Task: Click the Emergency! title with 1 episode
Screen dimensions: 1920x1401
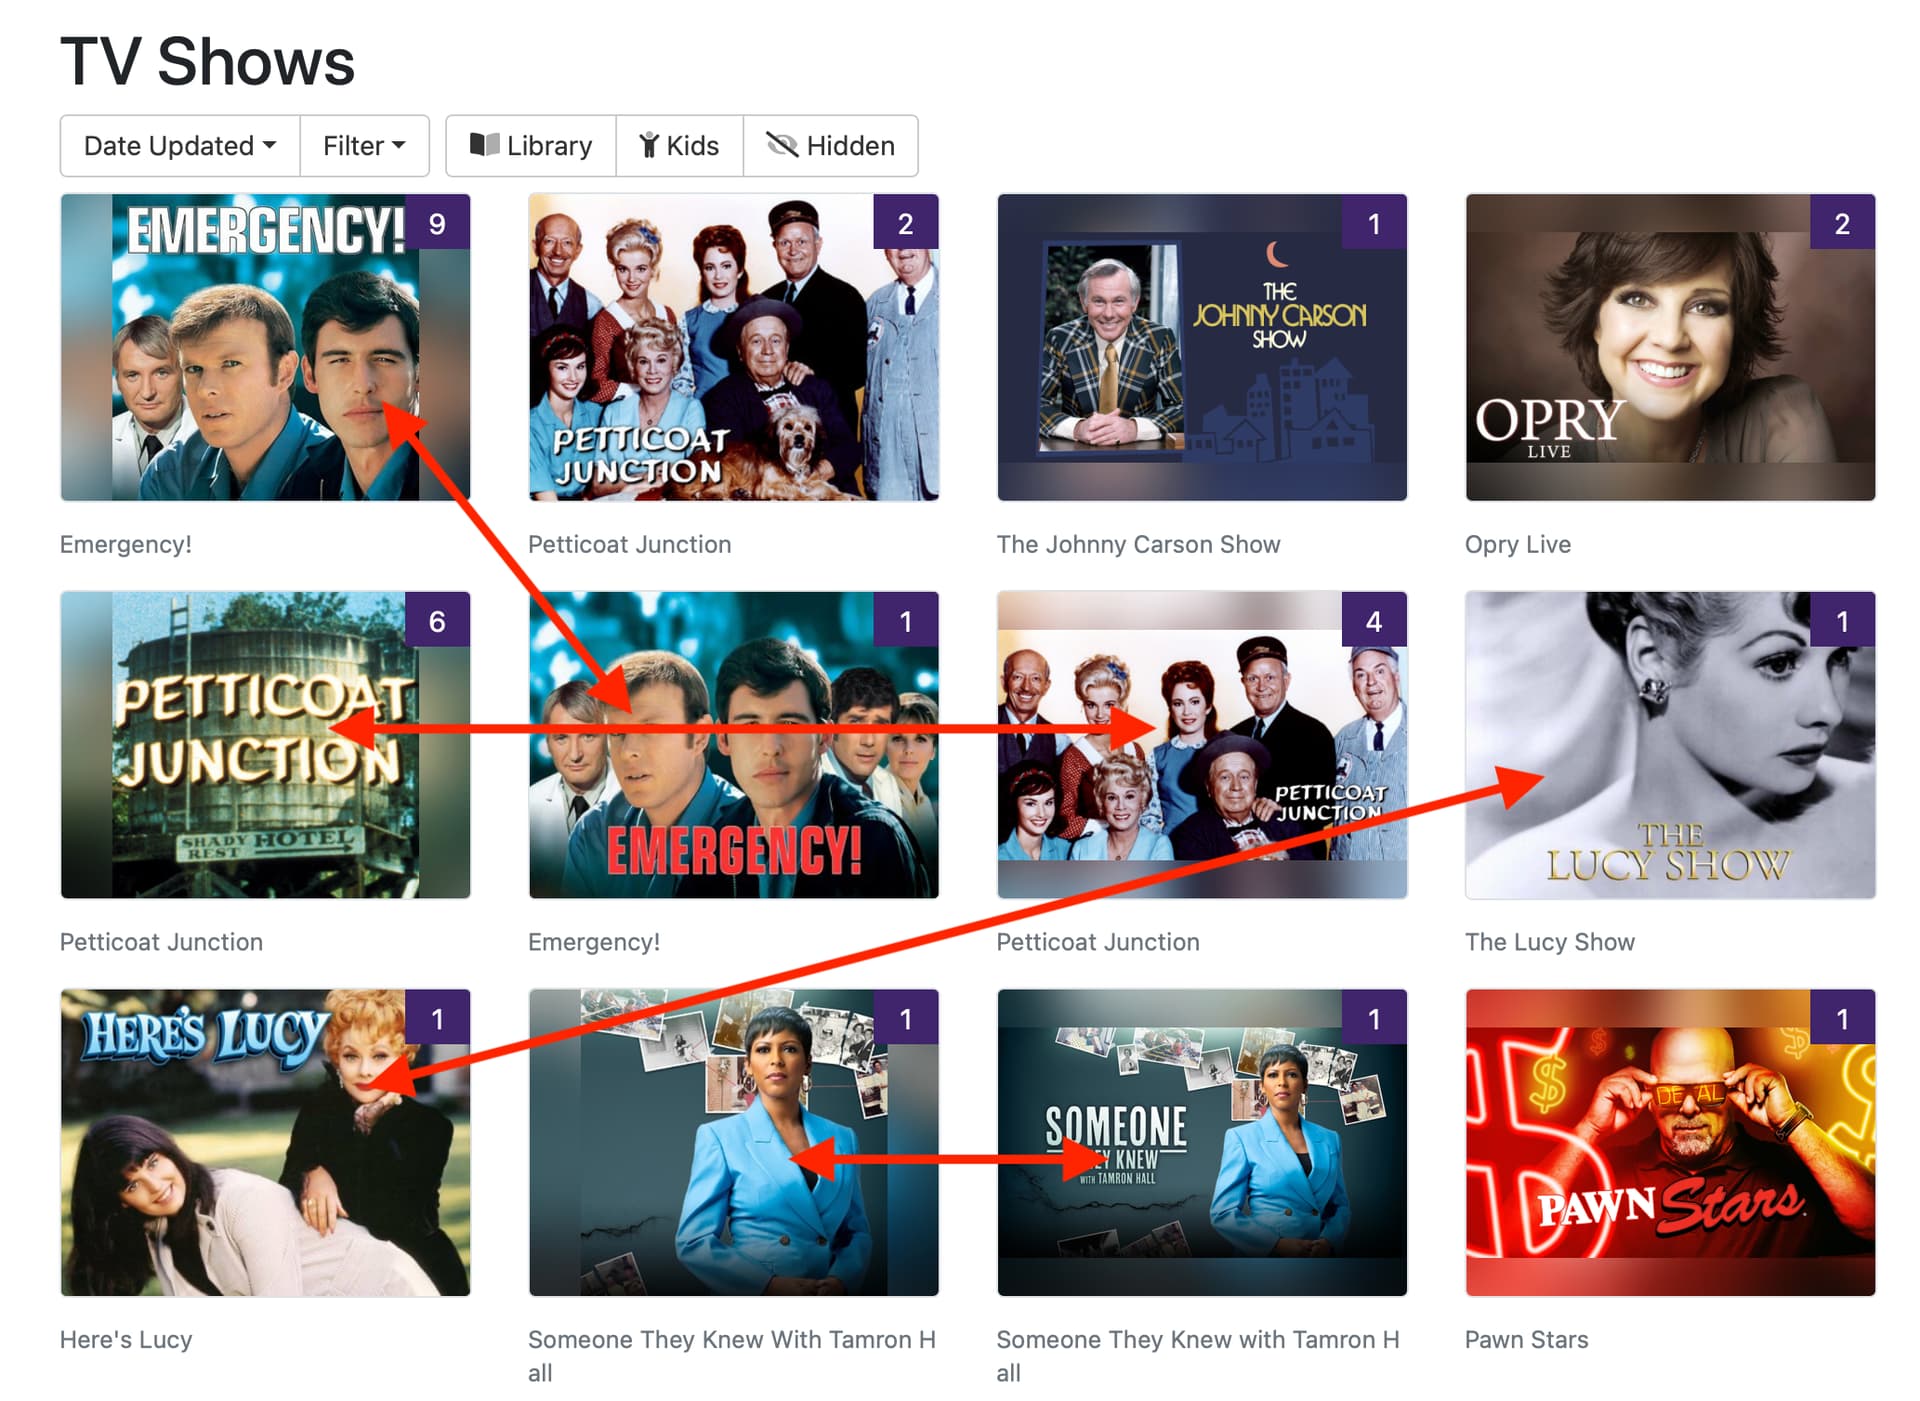Action: click(x=594, y=942)
